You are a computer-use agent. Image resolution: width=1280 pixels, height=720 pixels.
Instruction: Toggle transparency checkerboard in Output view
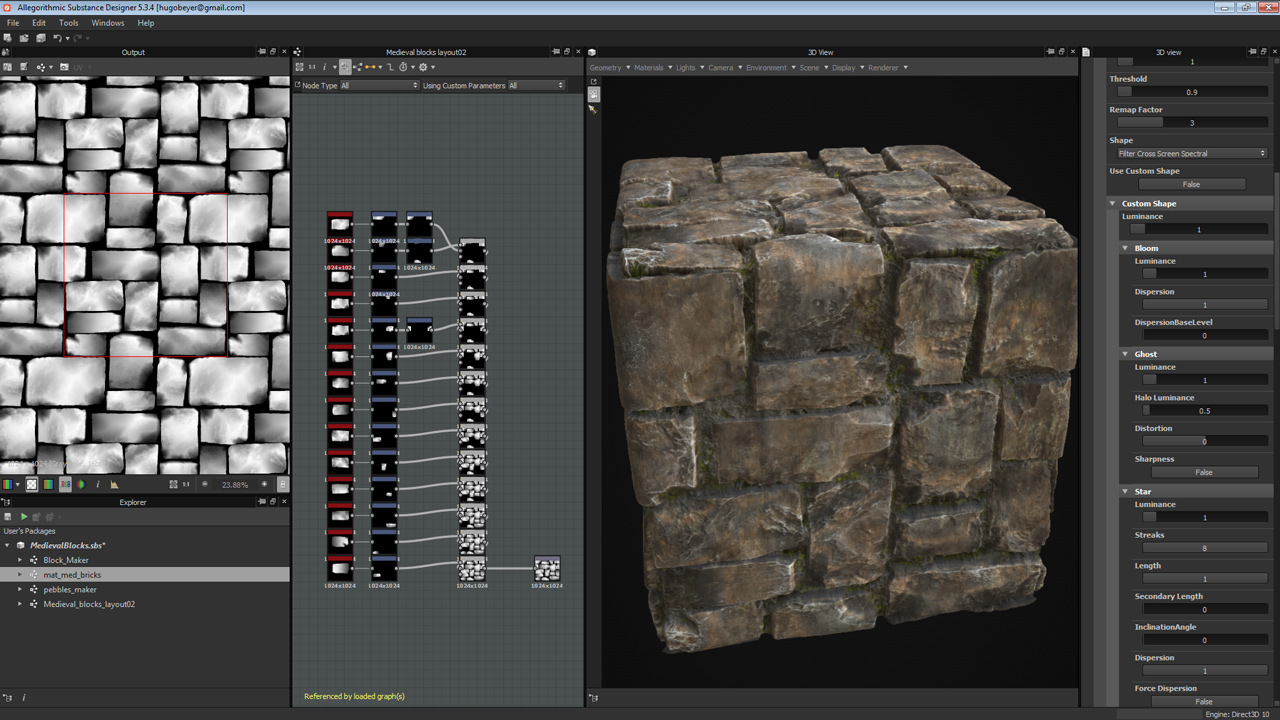click(31, 485)
